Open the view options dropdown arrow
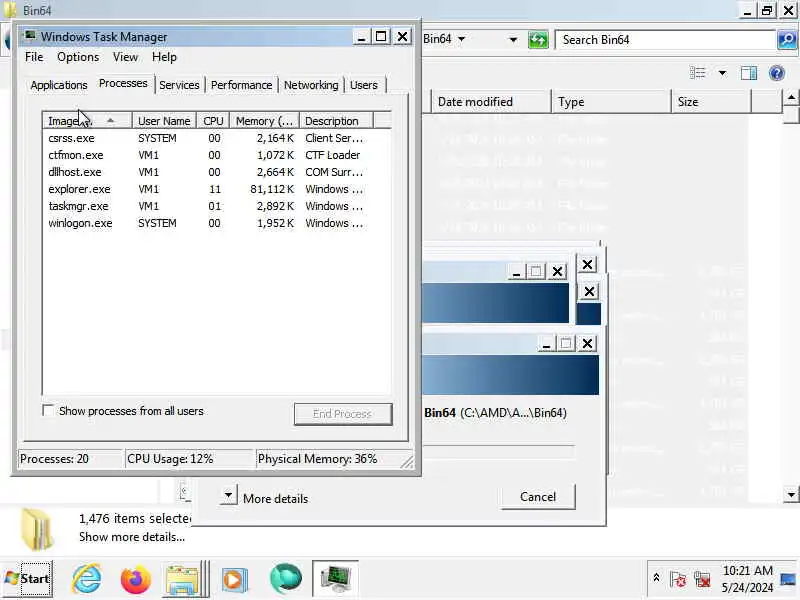Viewport: 800px width, 600px height. point(722,73)
